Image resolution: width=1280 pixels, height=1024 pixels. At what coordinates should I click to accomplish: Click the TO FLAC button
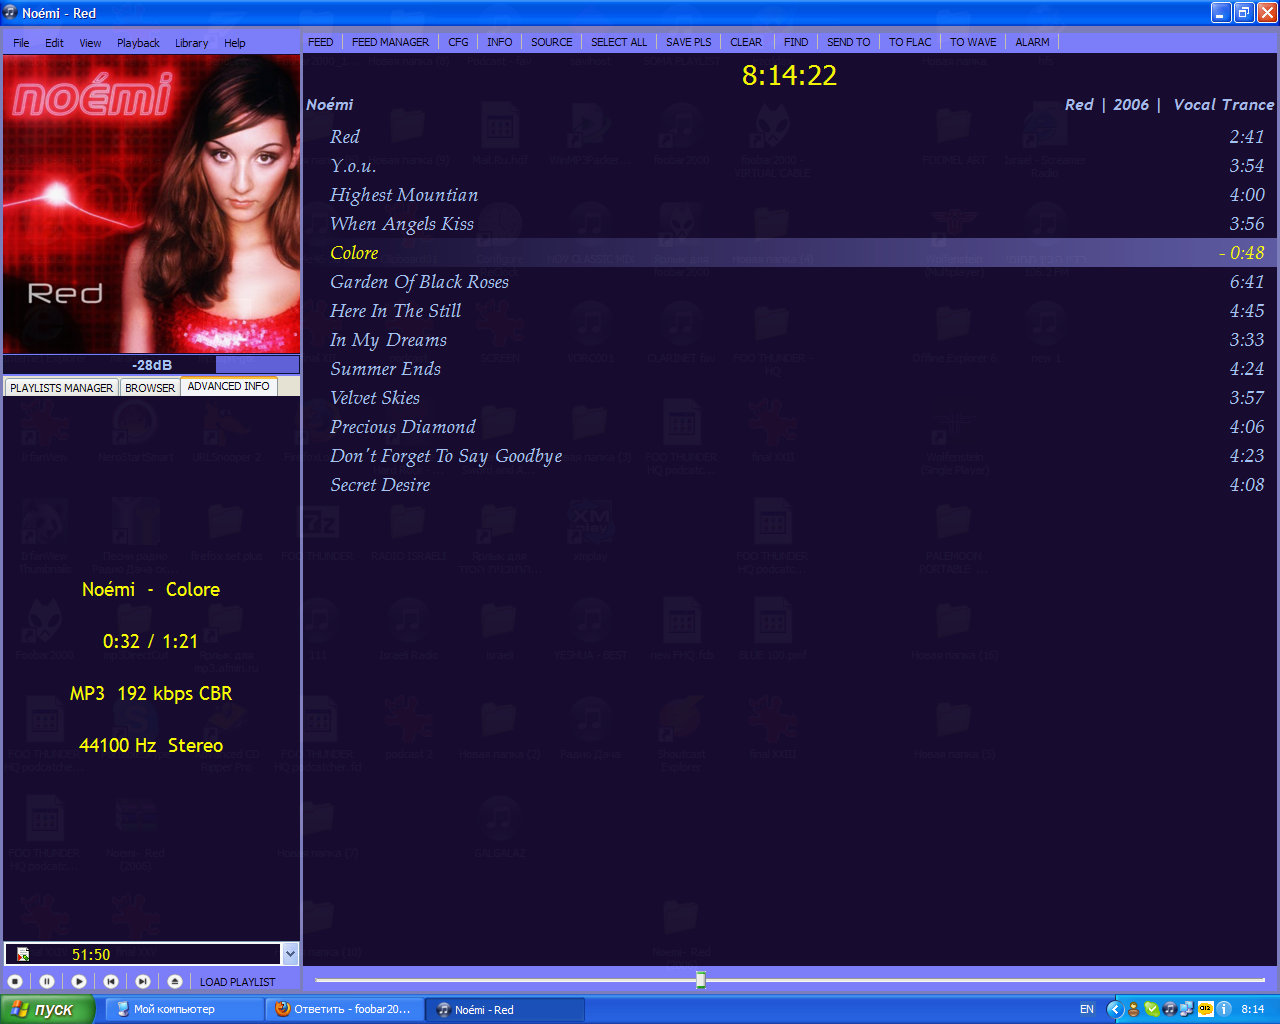point(910,42)
